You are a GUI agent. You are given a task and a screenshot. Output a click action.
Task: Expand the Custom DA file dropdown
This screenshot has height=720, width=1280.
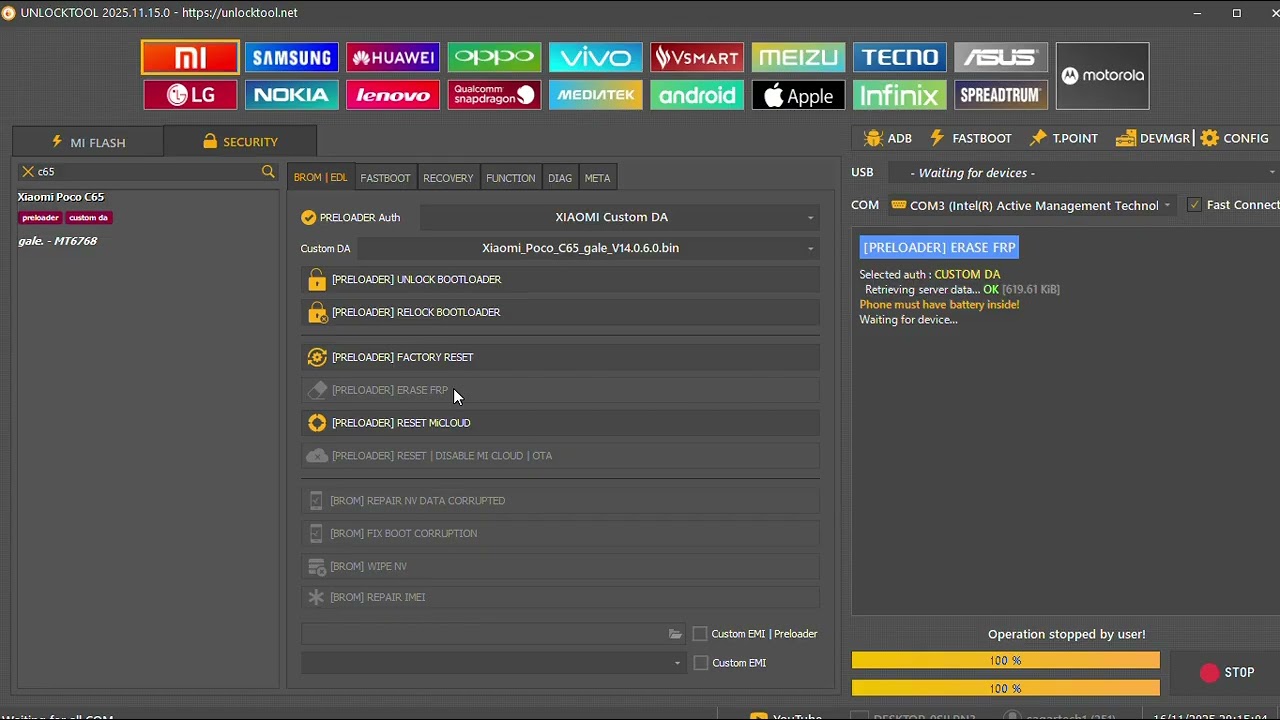coord(588,248)
